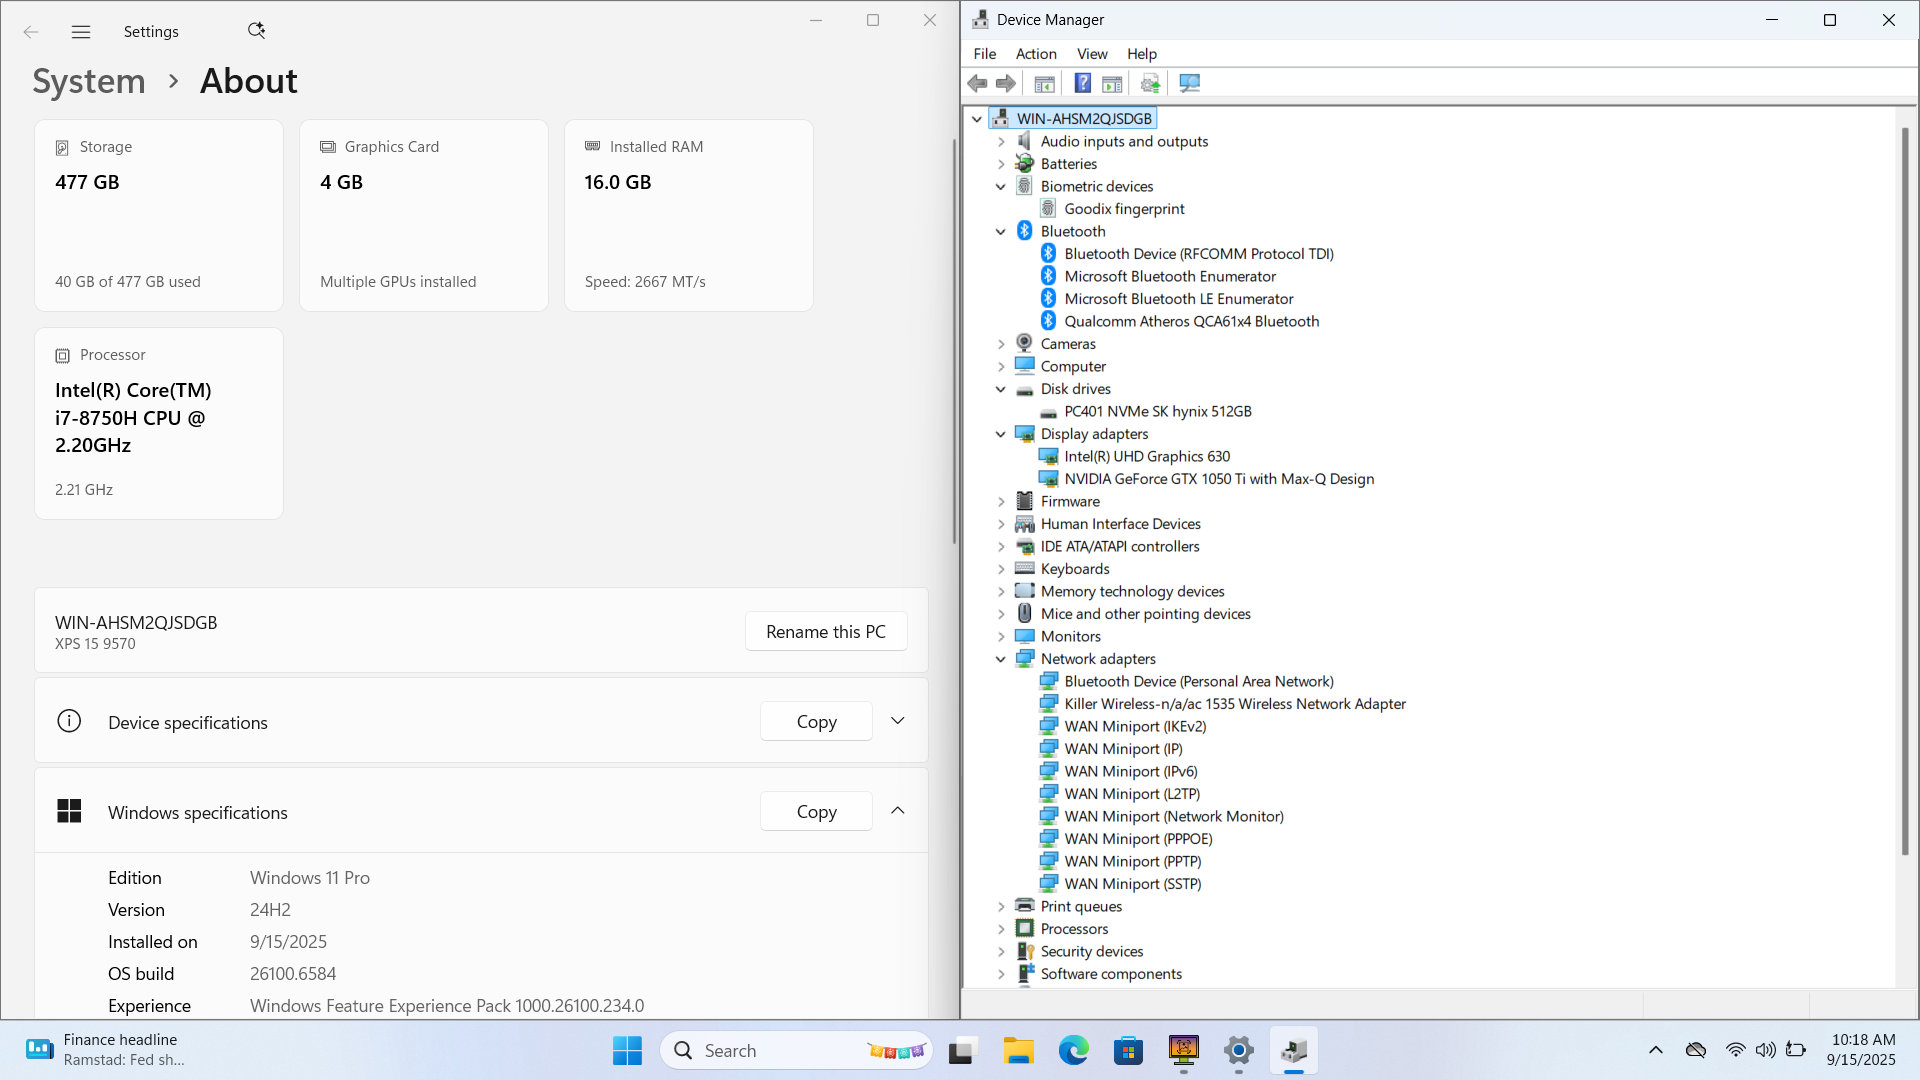Copy the Windows specifications
The width and height of the screenshot is (1920, 1080).
point(816,812)
